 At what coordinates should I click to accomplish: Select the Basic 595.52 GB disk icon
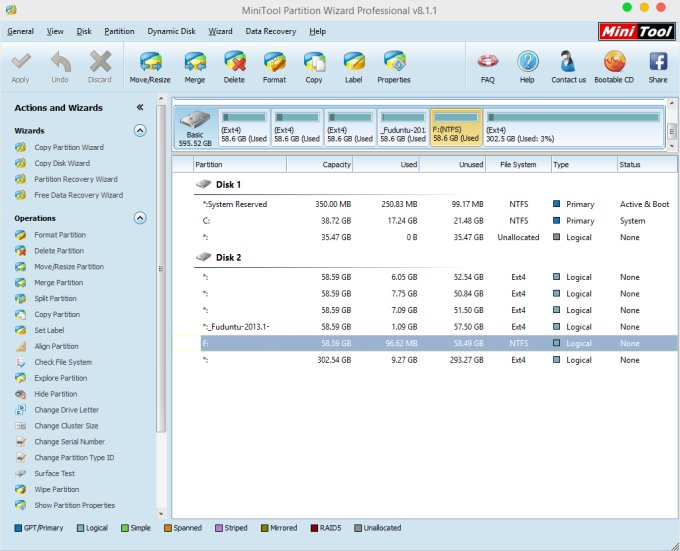(195, 128)
